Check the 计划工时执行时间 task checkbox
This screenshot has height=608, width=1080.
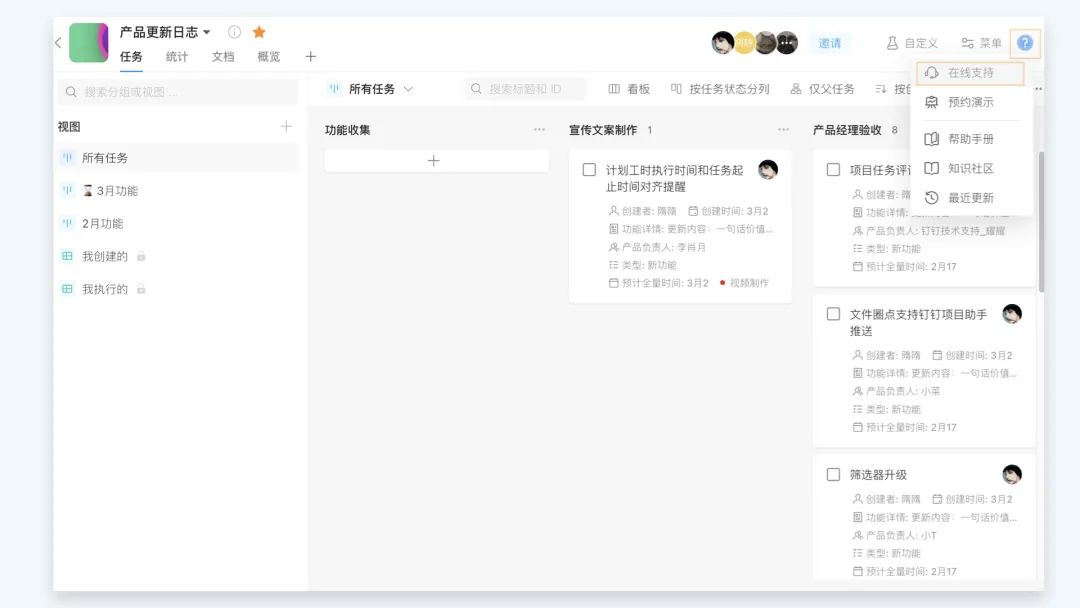pos(589,170)
